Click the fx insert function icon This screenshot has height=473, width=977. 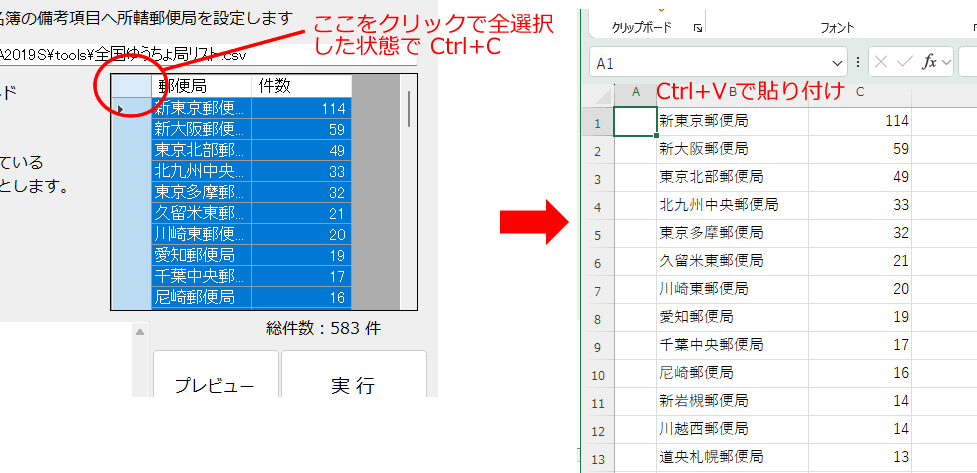(x=929, y=62)
